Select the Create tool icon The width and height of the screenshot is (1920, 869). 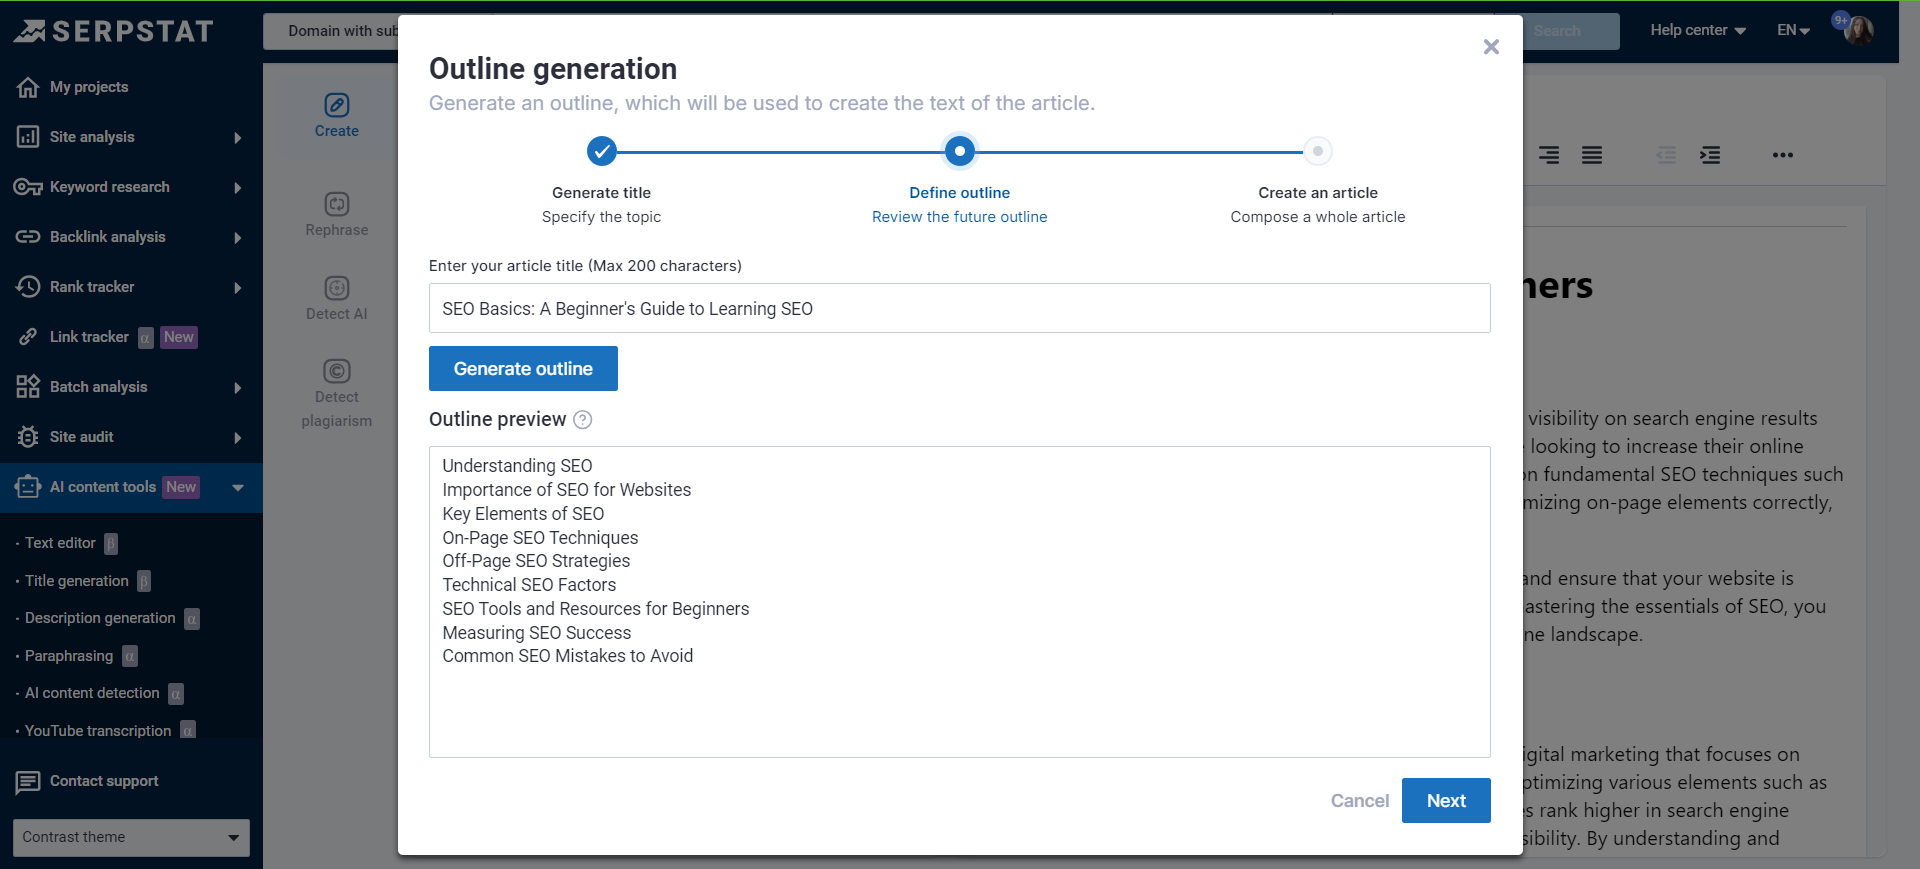[337, 105]
